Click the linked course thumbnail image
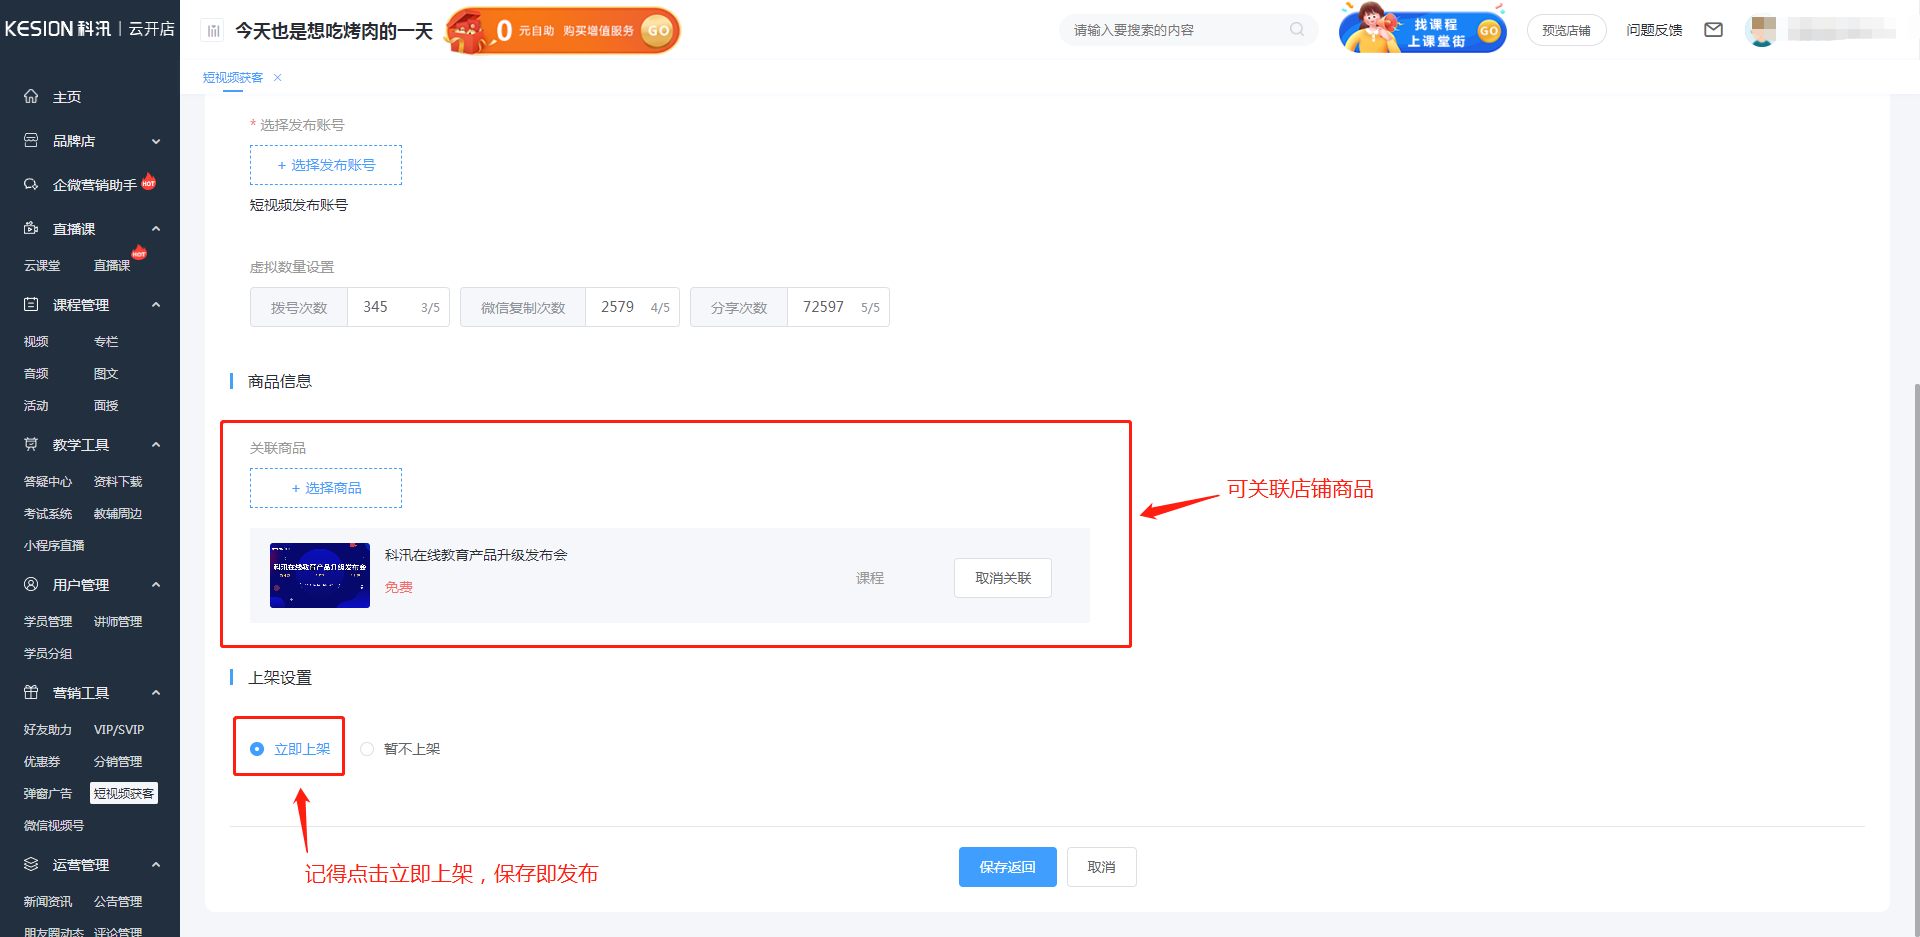 320,575
